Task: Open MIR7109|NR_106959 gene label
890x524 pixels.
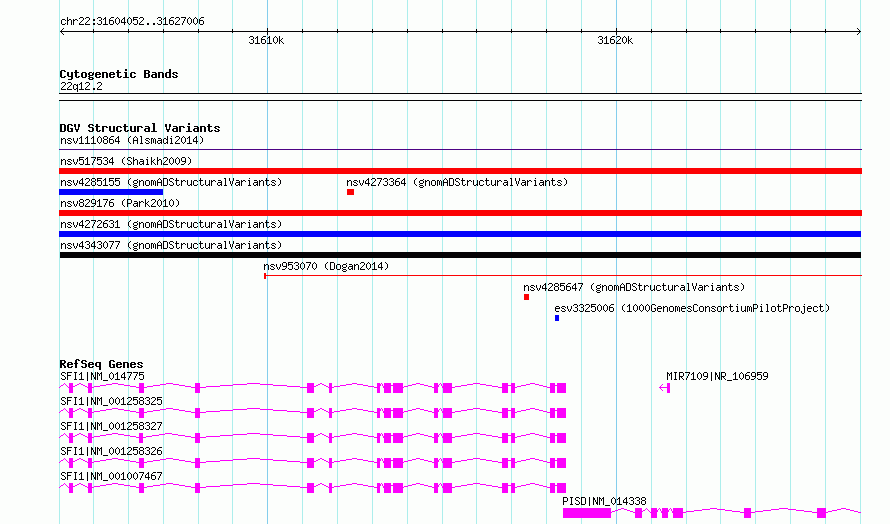Action: tap(717, 376)
